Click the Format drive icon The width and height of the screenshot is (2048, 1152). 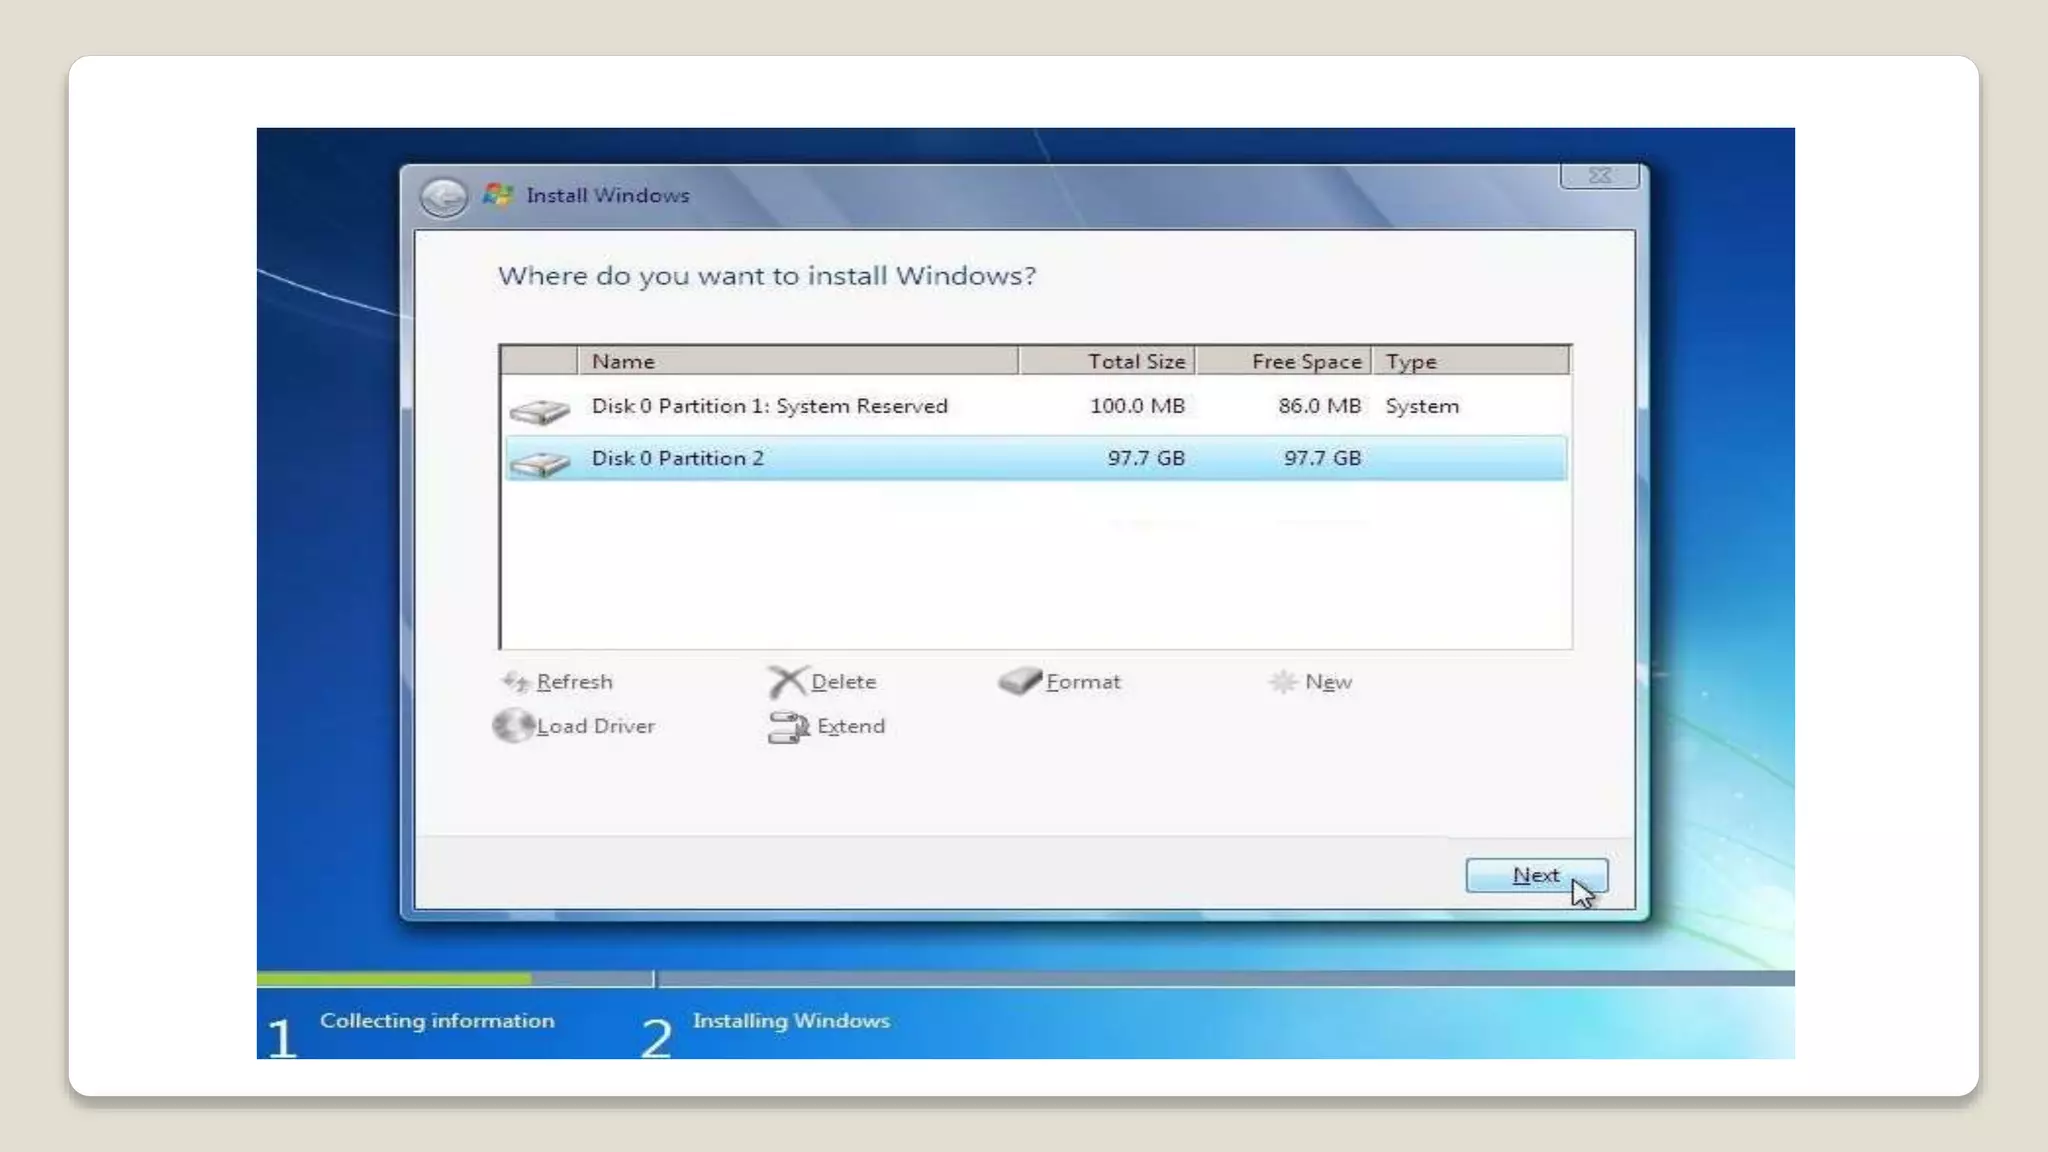(1019, 682)
